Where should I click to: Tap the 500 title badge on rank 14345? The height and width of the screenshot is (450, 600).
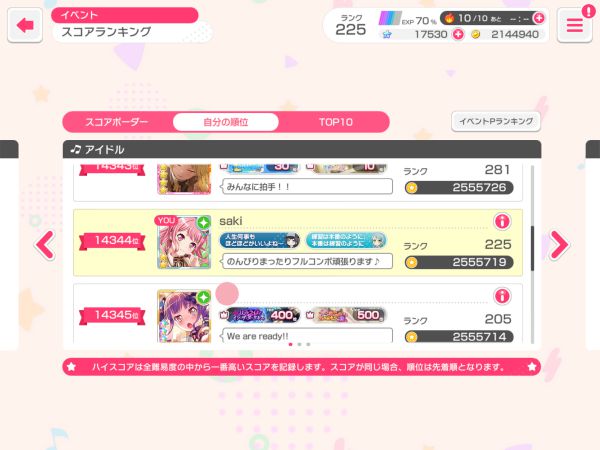click(346, 315)
